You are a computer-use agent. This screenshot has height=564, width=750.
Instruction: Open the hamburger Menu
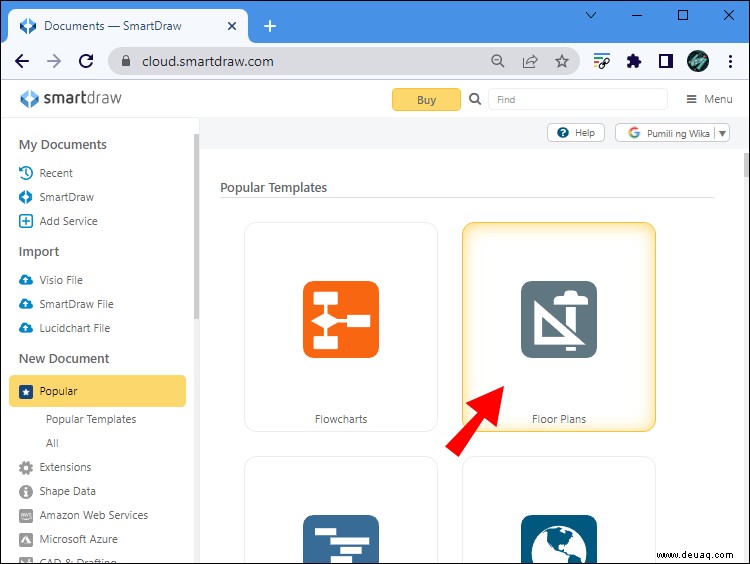pos(709,99)
